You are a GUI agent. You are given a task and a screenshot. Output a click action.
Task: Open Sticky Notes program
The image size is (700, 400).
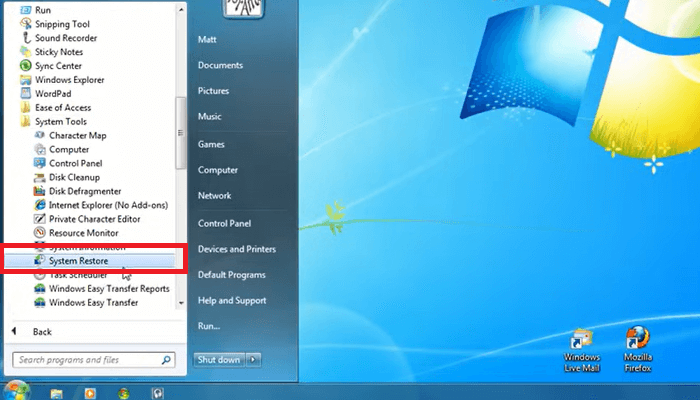pyautogui.click(x=58, y=52)
